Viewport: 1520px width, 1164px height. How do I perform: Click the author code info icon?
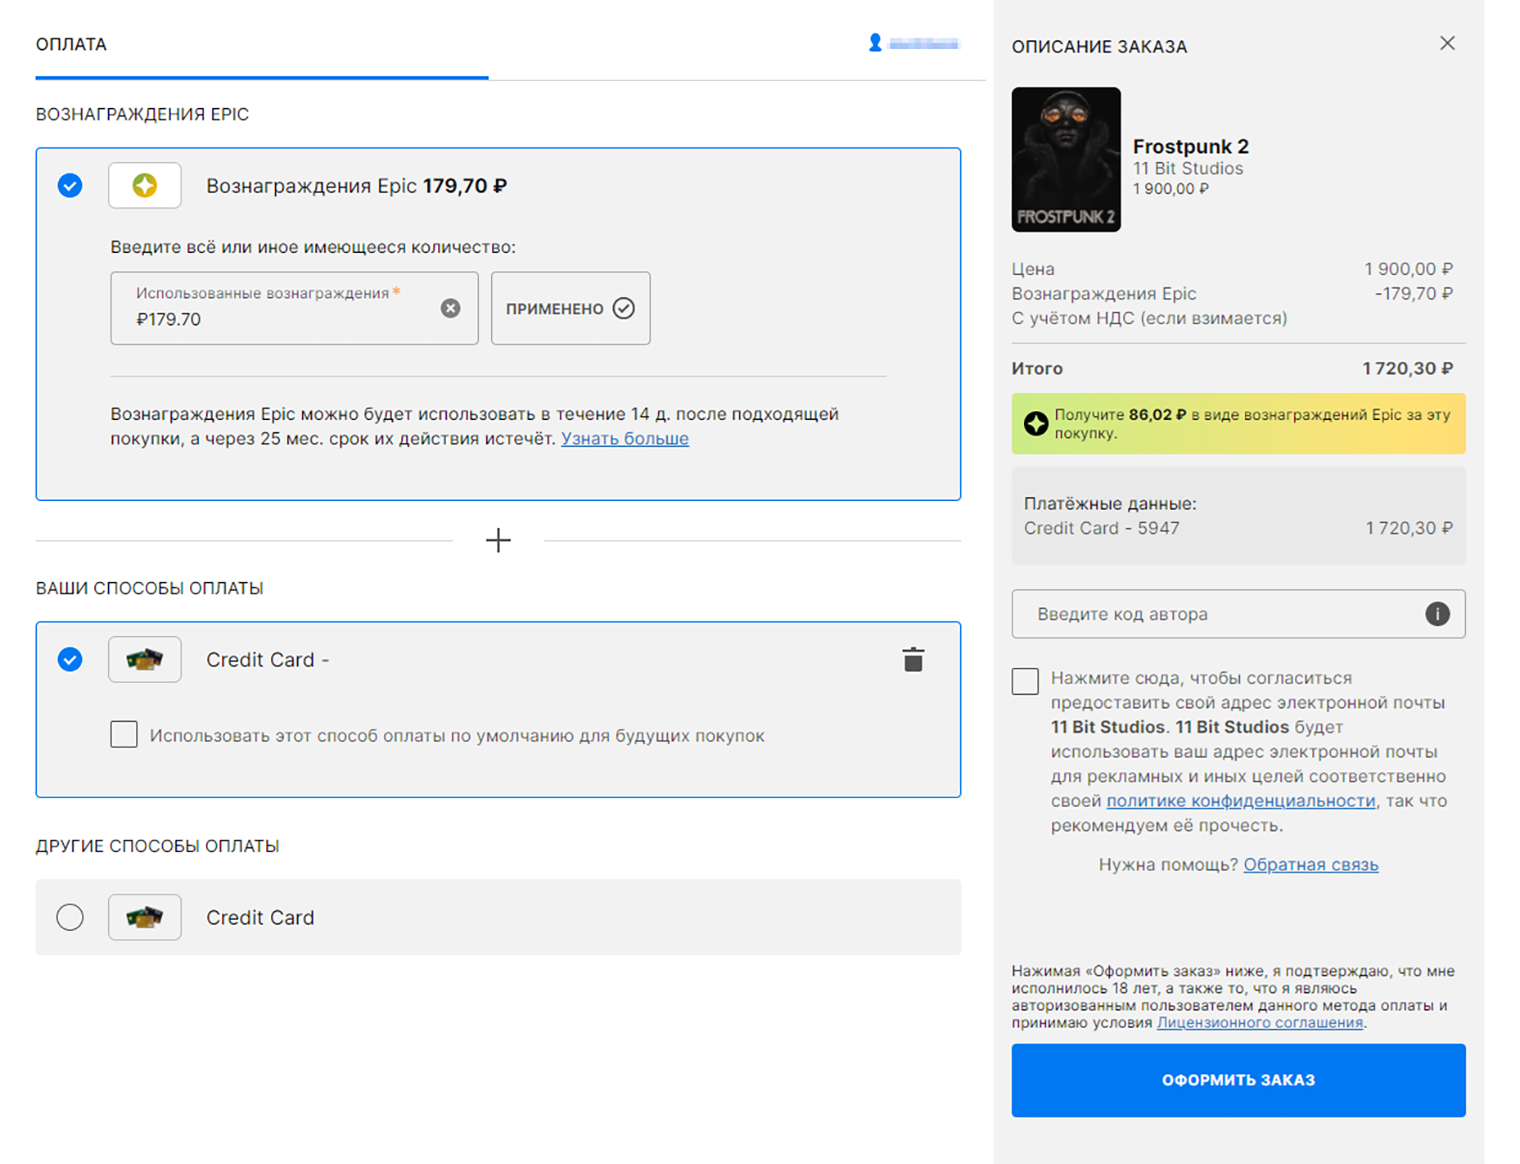pos(1437,614)
